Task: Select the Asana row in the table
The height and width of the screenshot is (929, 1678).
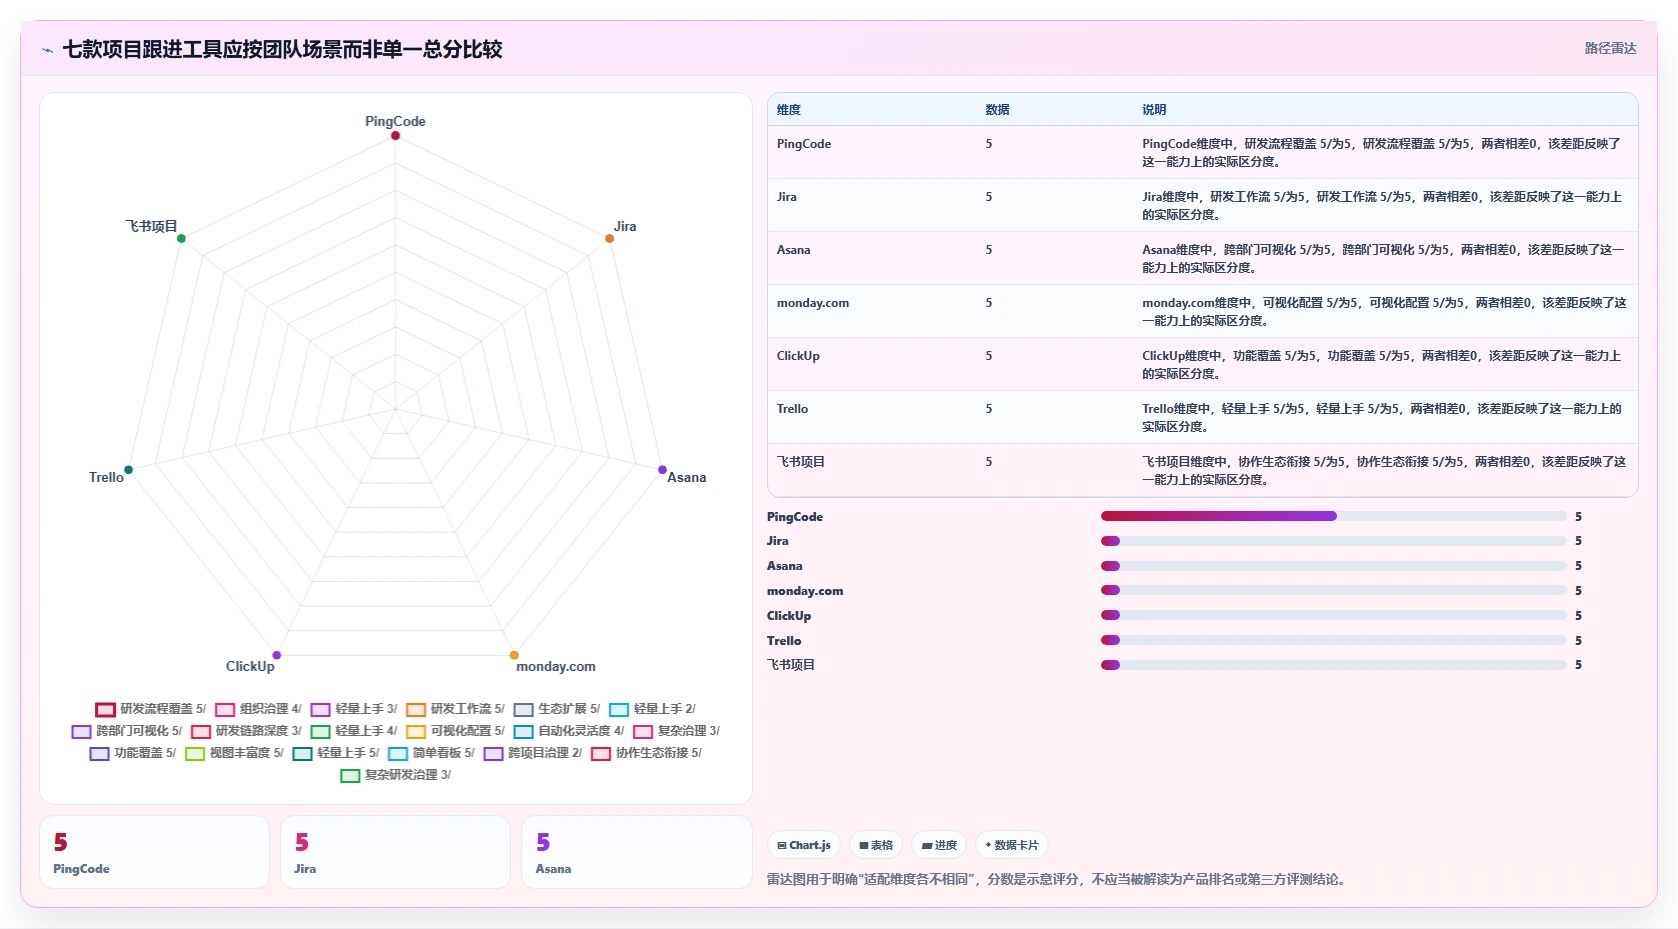Action: point(1202,258)
